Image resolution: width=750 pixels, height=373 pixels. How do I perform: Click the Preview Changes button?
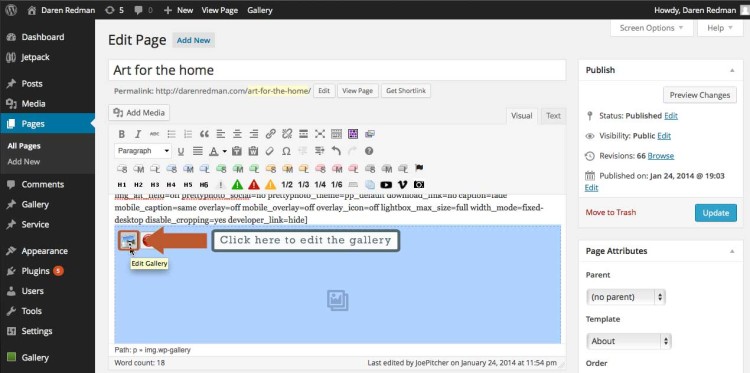(x=700, y=95)
